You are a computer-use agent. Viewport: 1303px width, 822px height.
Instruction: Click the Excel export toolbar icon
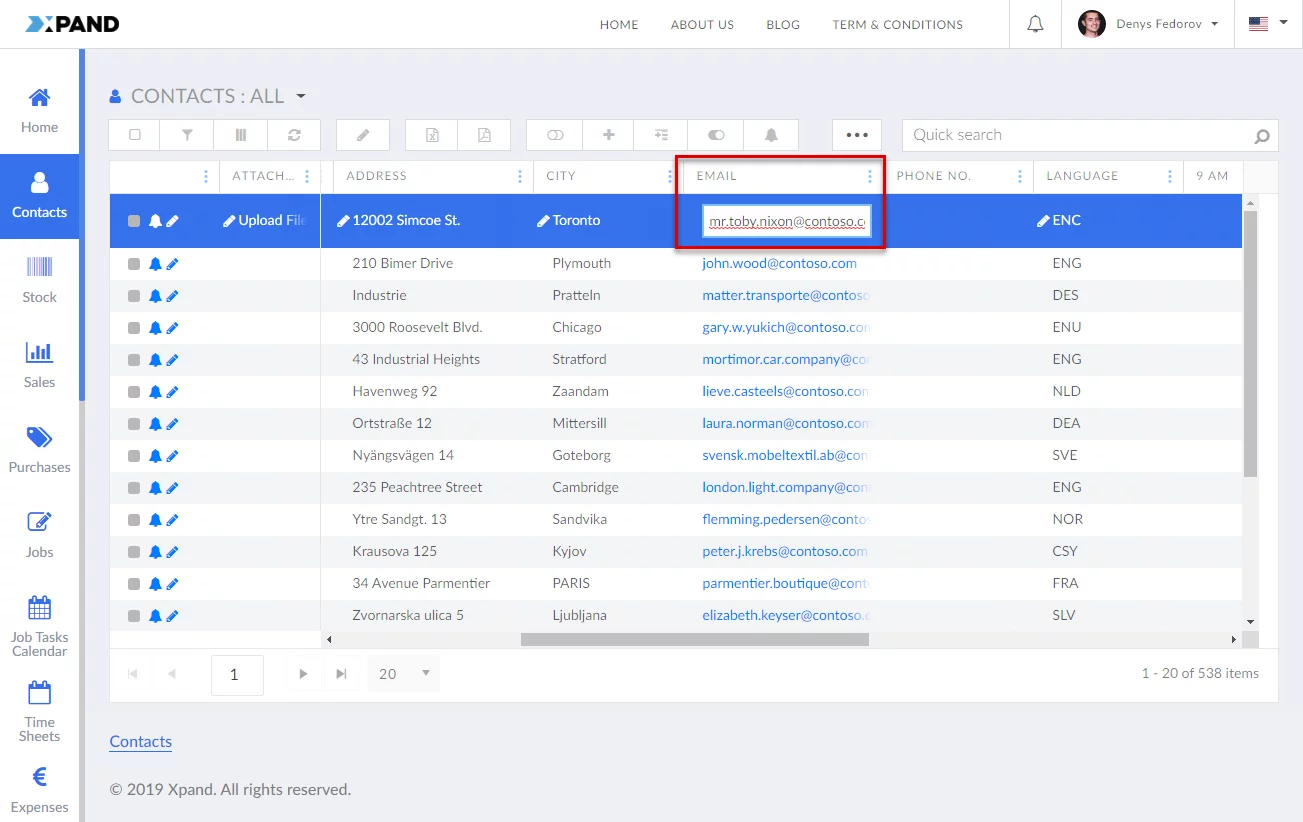pyautogui.click(x=431, y=135)
